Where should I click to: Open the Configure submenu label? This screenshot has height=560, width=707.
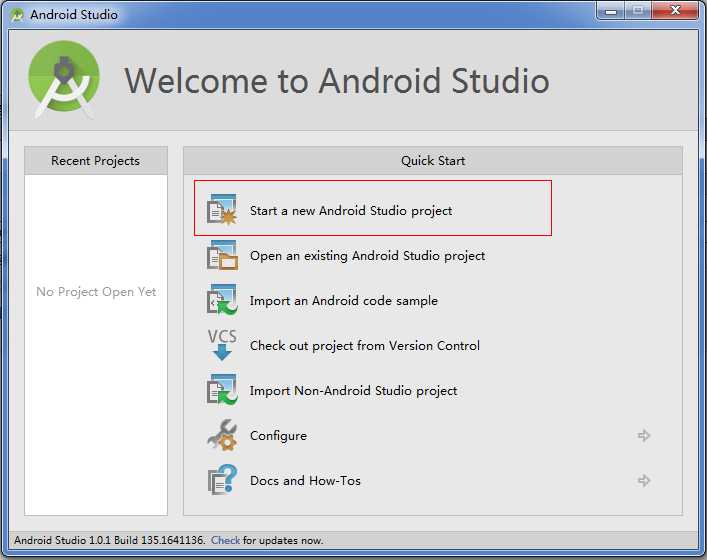point(278,436)
